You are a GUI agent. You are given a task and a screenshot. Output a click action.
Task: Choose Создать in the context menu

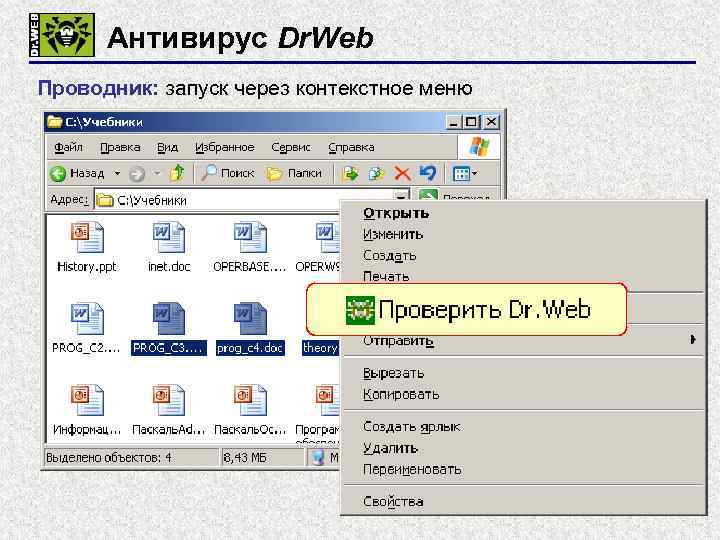coord(523,256)
